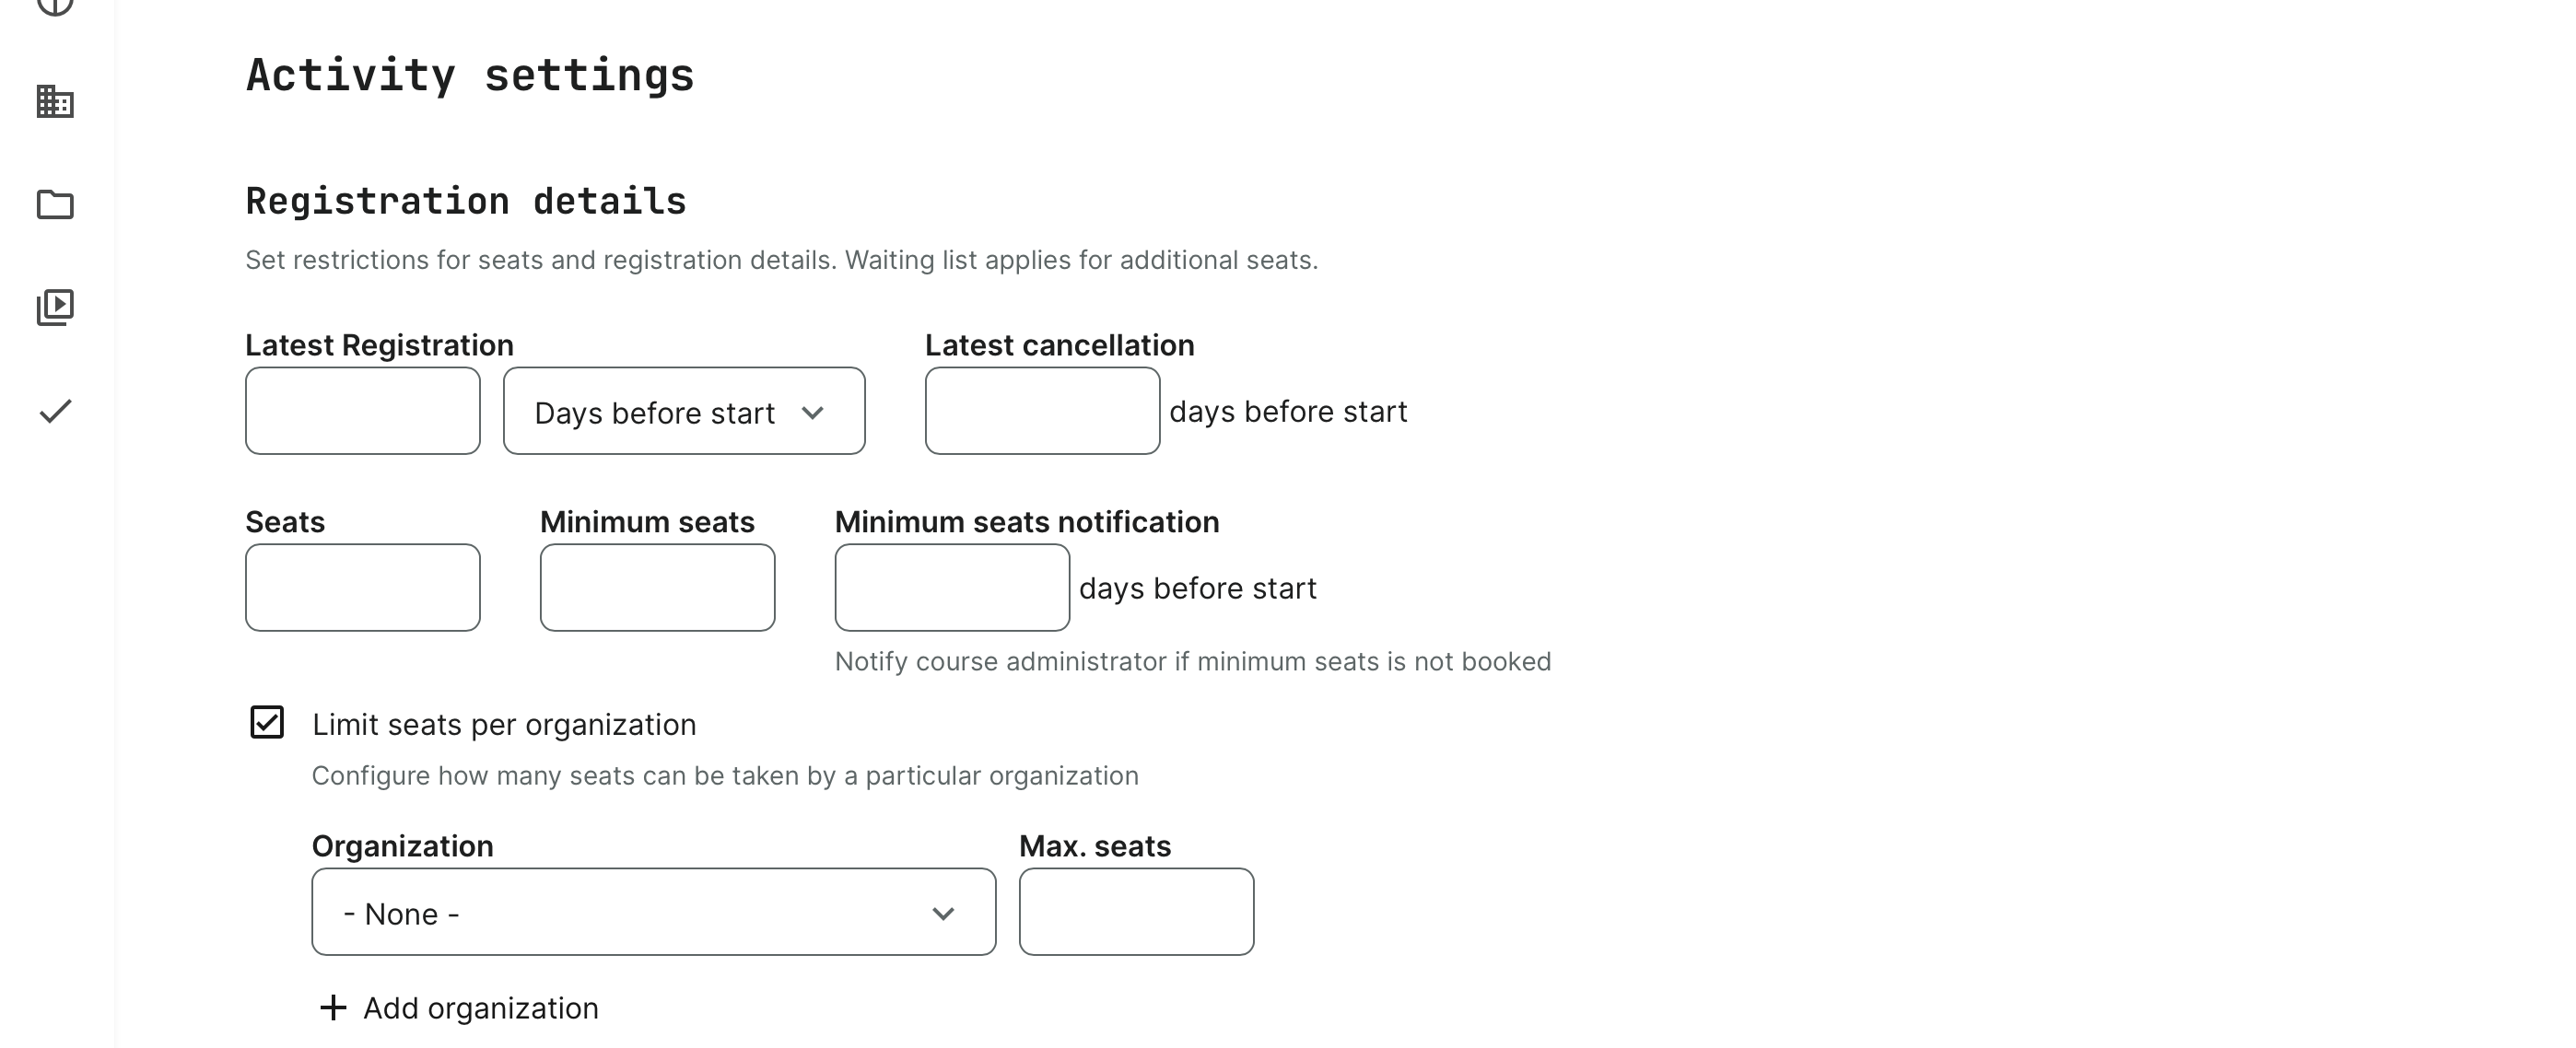Viewport: 2576px width, 1048px height.
Task: Focus the Latest Registration number field
Action: [362, 411]
